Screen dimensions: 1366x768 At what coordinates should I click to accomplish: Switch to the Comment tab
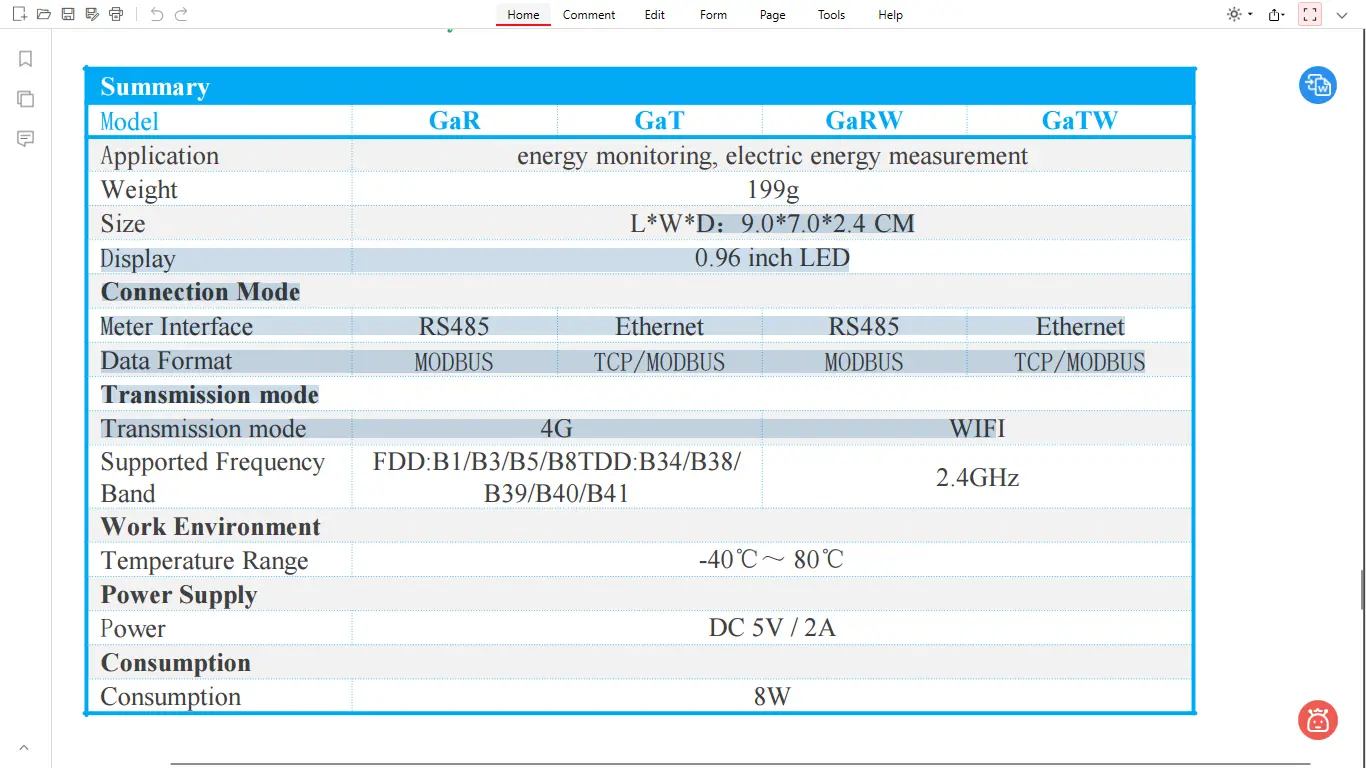[x=589, y=15]
